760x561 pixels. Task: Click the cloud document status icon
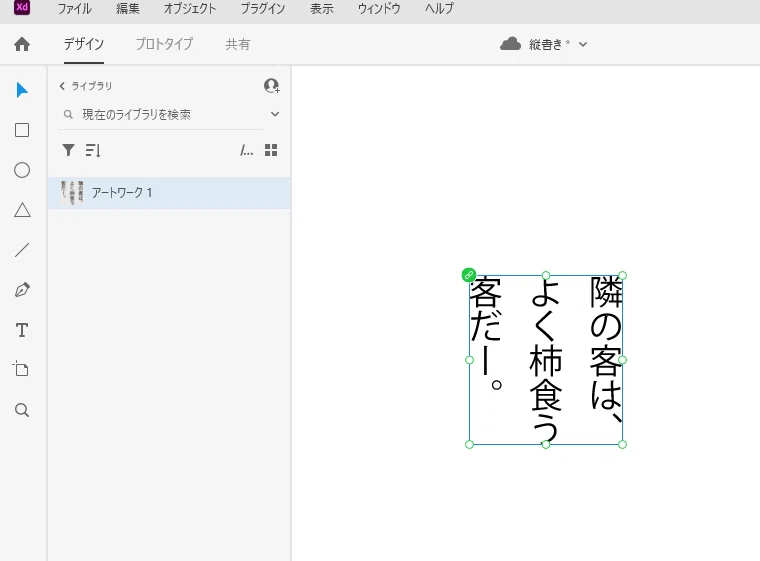click(x=510, y=44)
